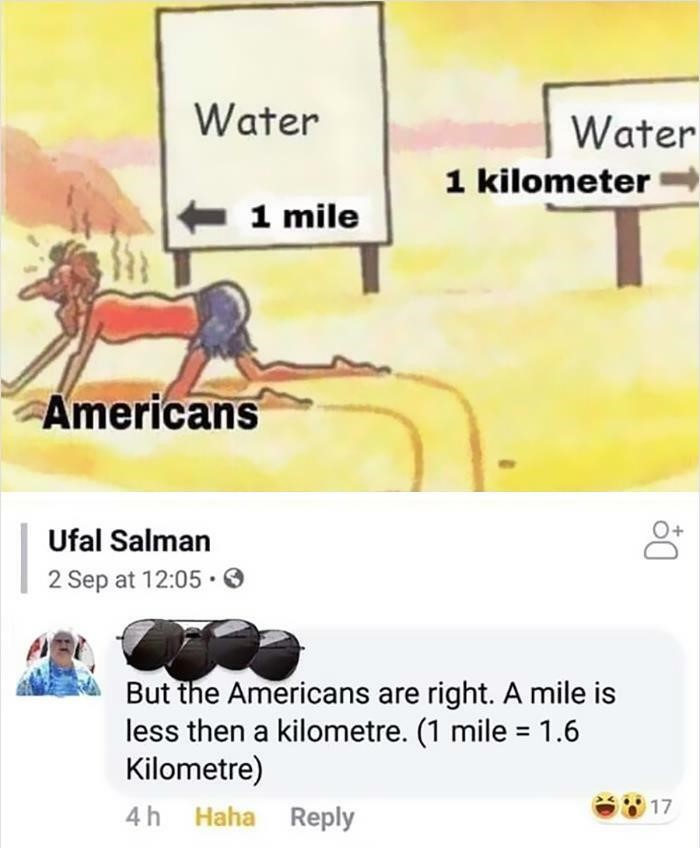The image size is (700, 848).
Task: Open Ufal Salman's profile
Action: tap(129, 541)
